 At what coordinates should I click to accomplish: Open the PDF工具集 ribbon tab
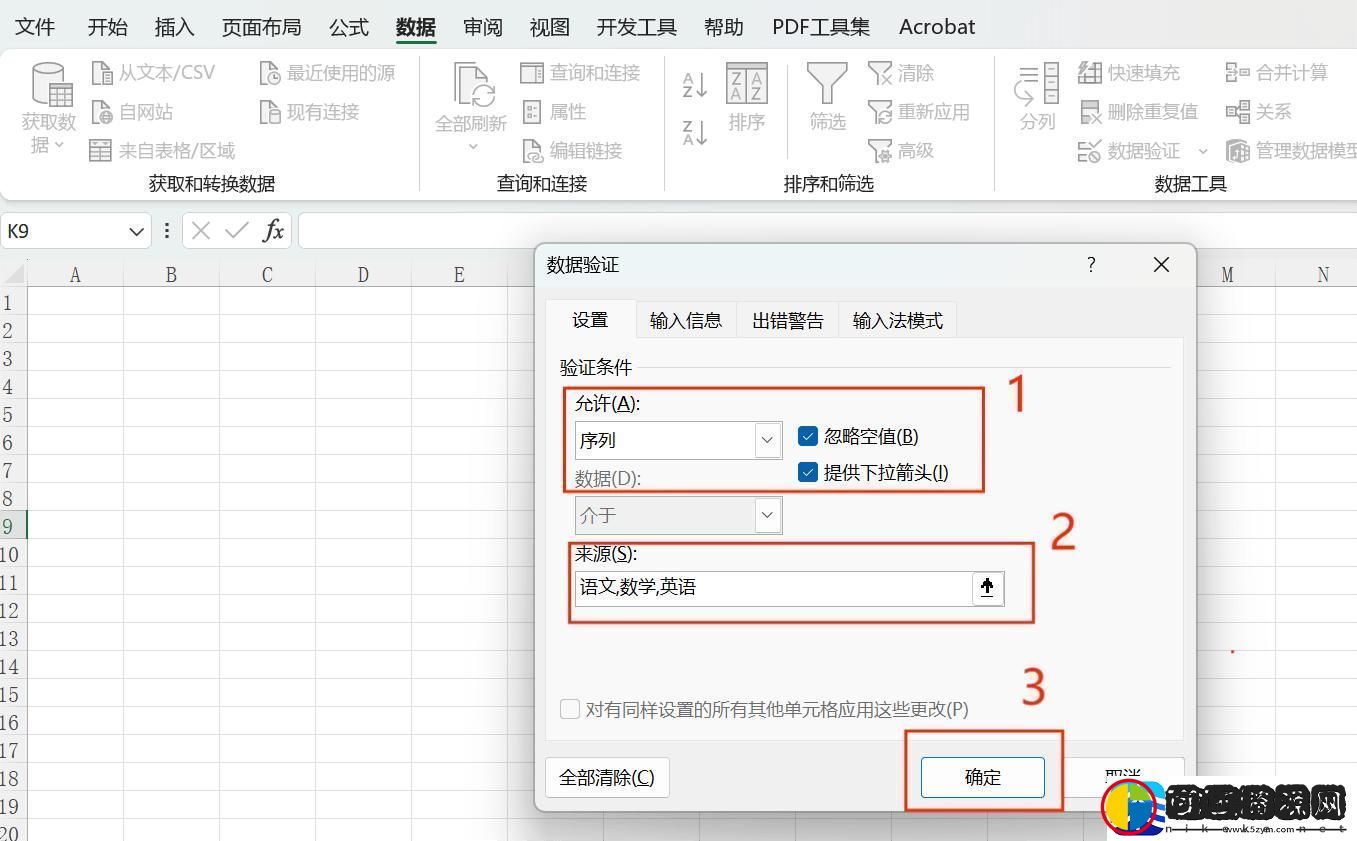tap(821, 27)
